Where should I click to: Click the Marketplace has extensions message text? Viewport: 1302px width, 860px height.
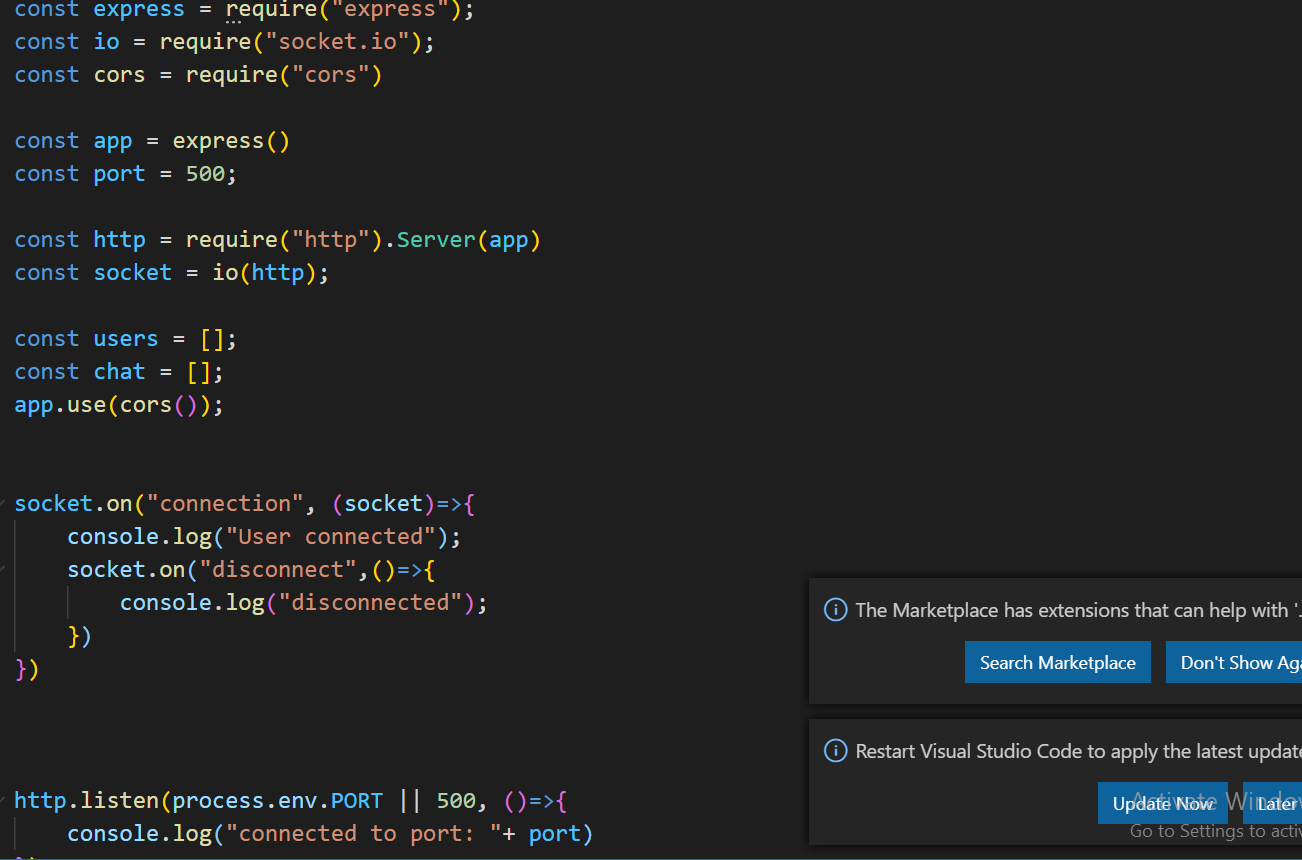pyautogui.click(x=1078, y=610)
